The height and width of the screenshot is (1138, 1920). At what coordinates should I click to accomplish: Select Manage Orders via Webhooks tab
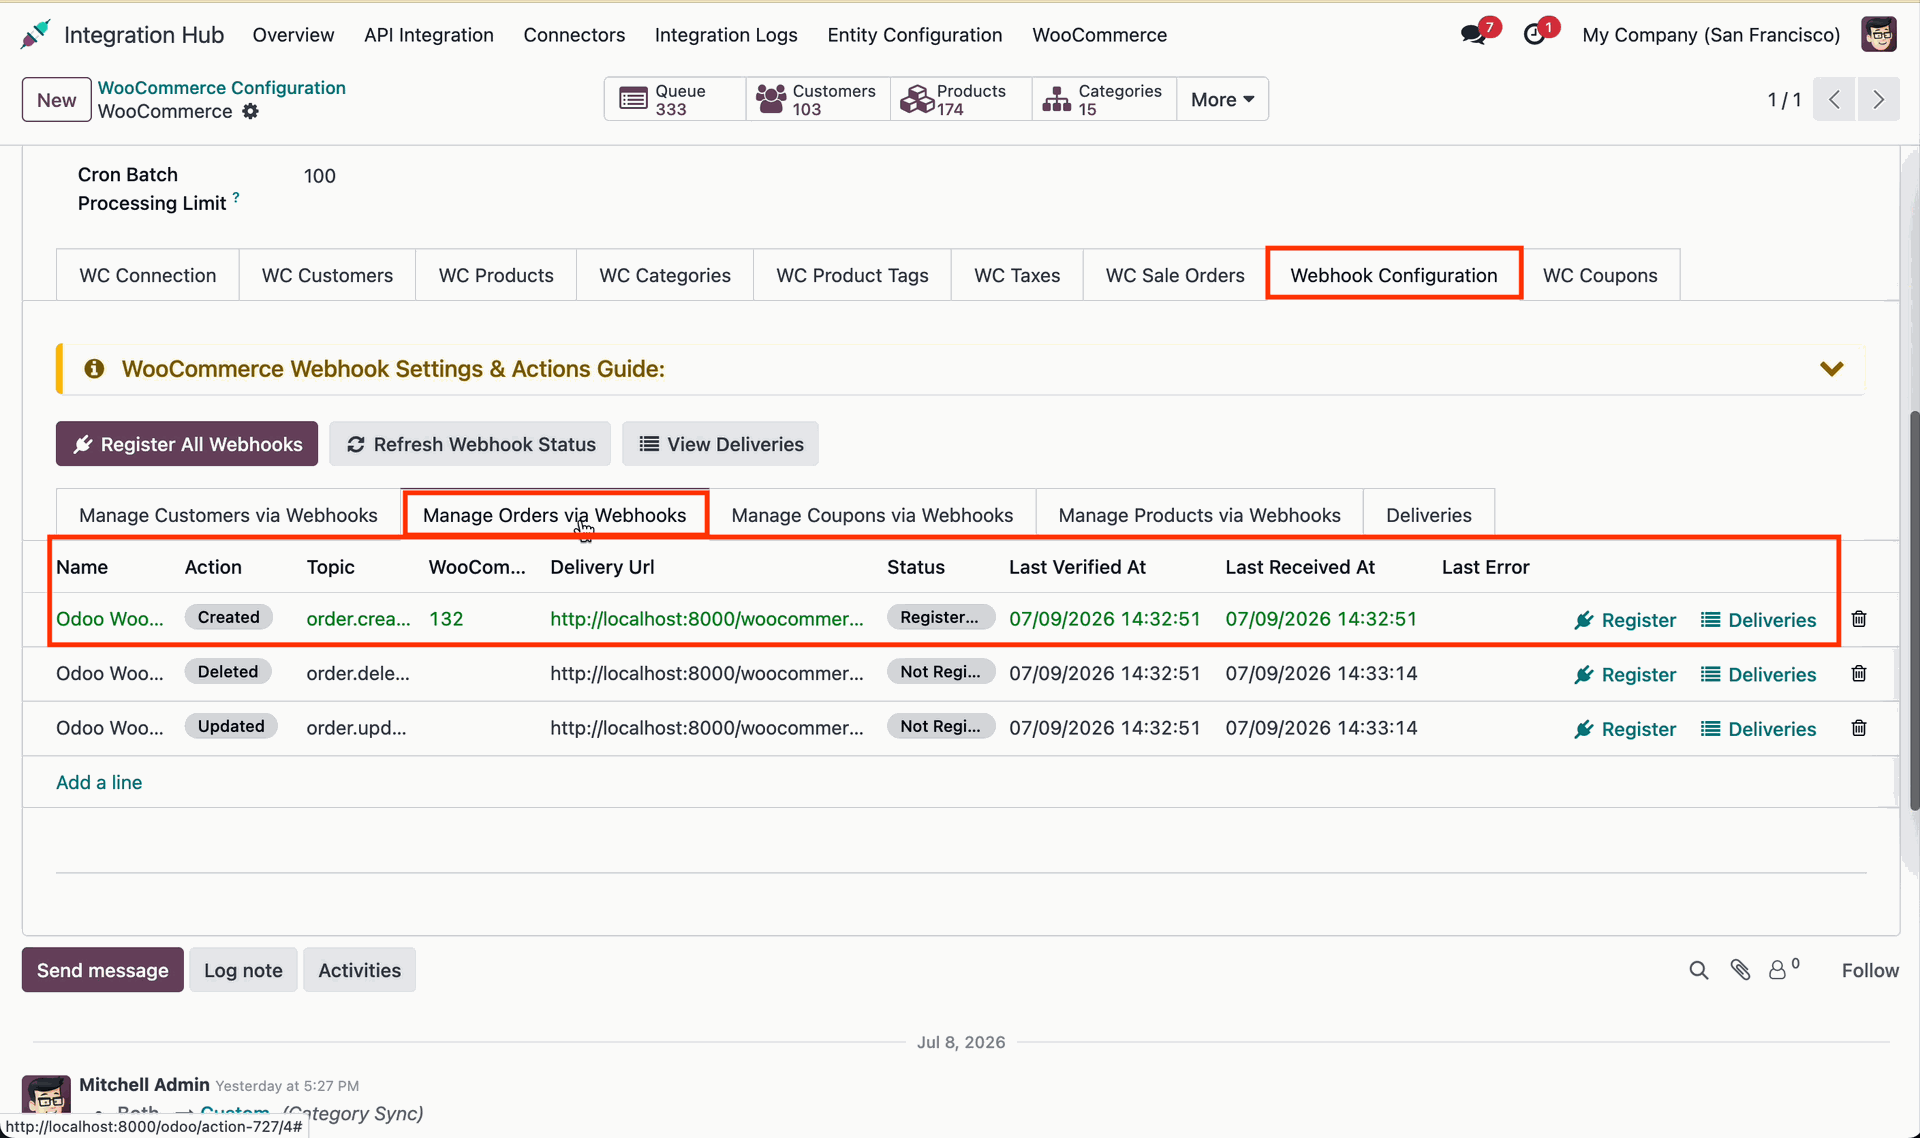[554, 515]
